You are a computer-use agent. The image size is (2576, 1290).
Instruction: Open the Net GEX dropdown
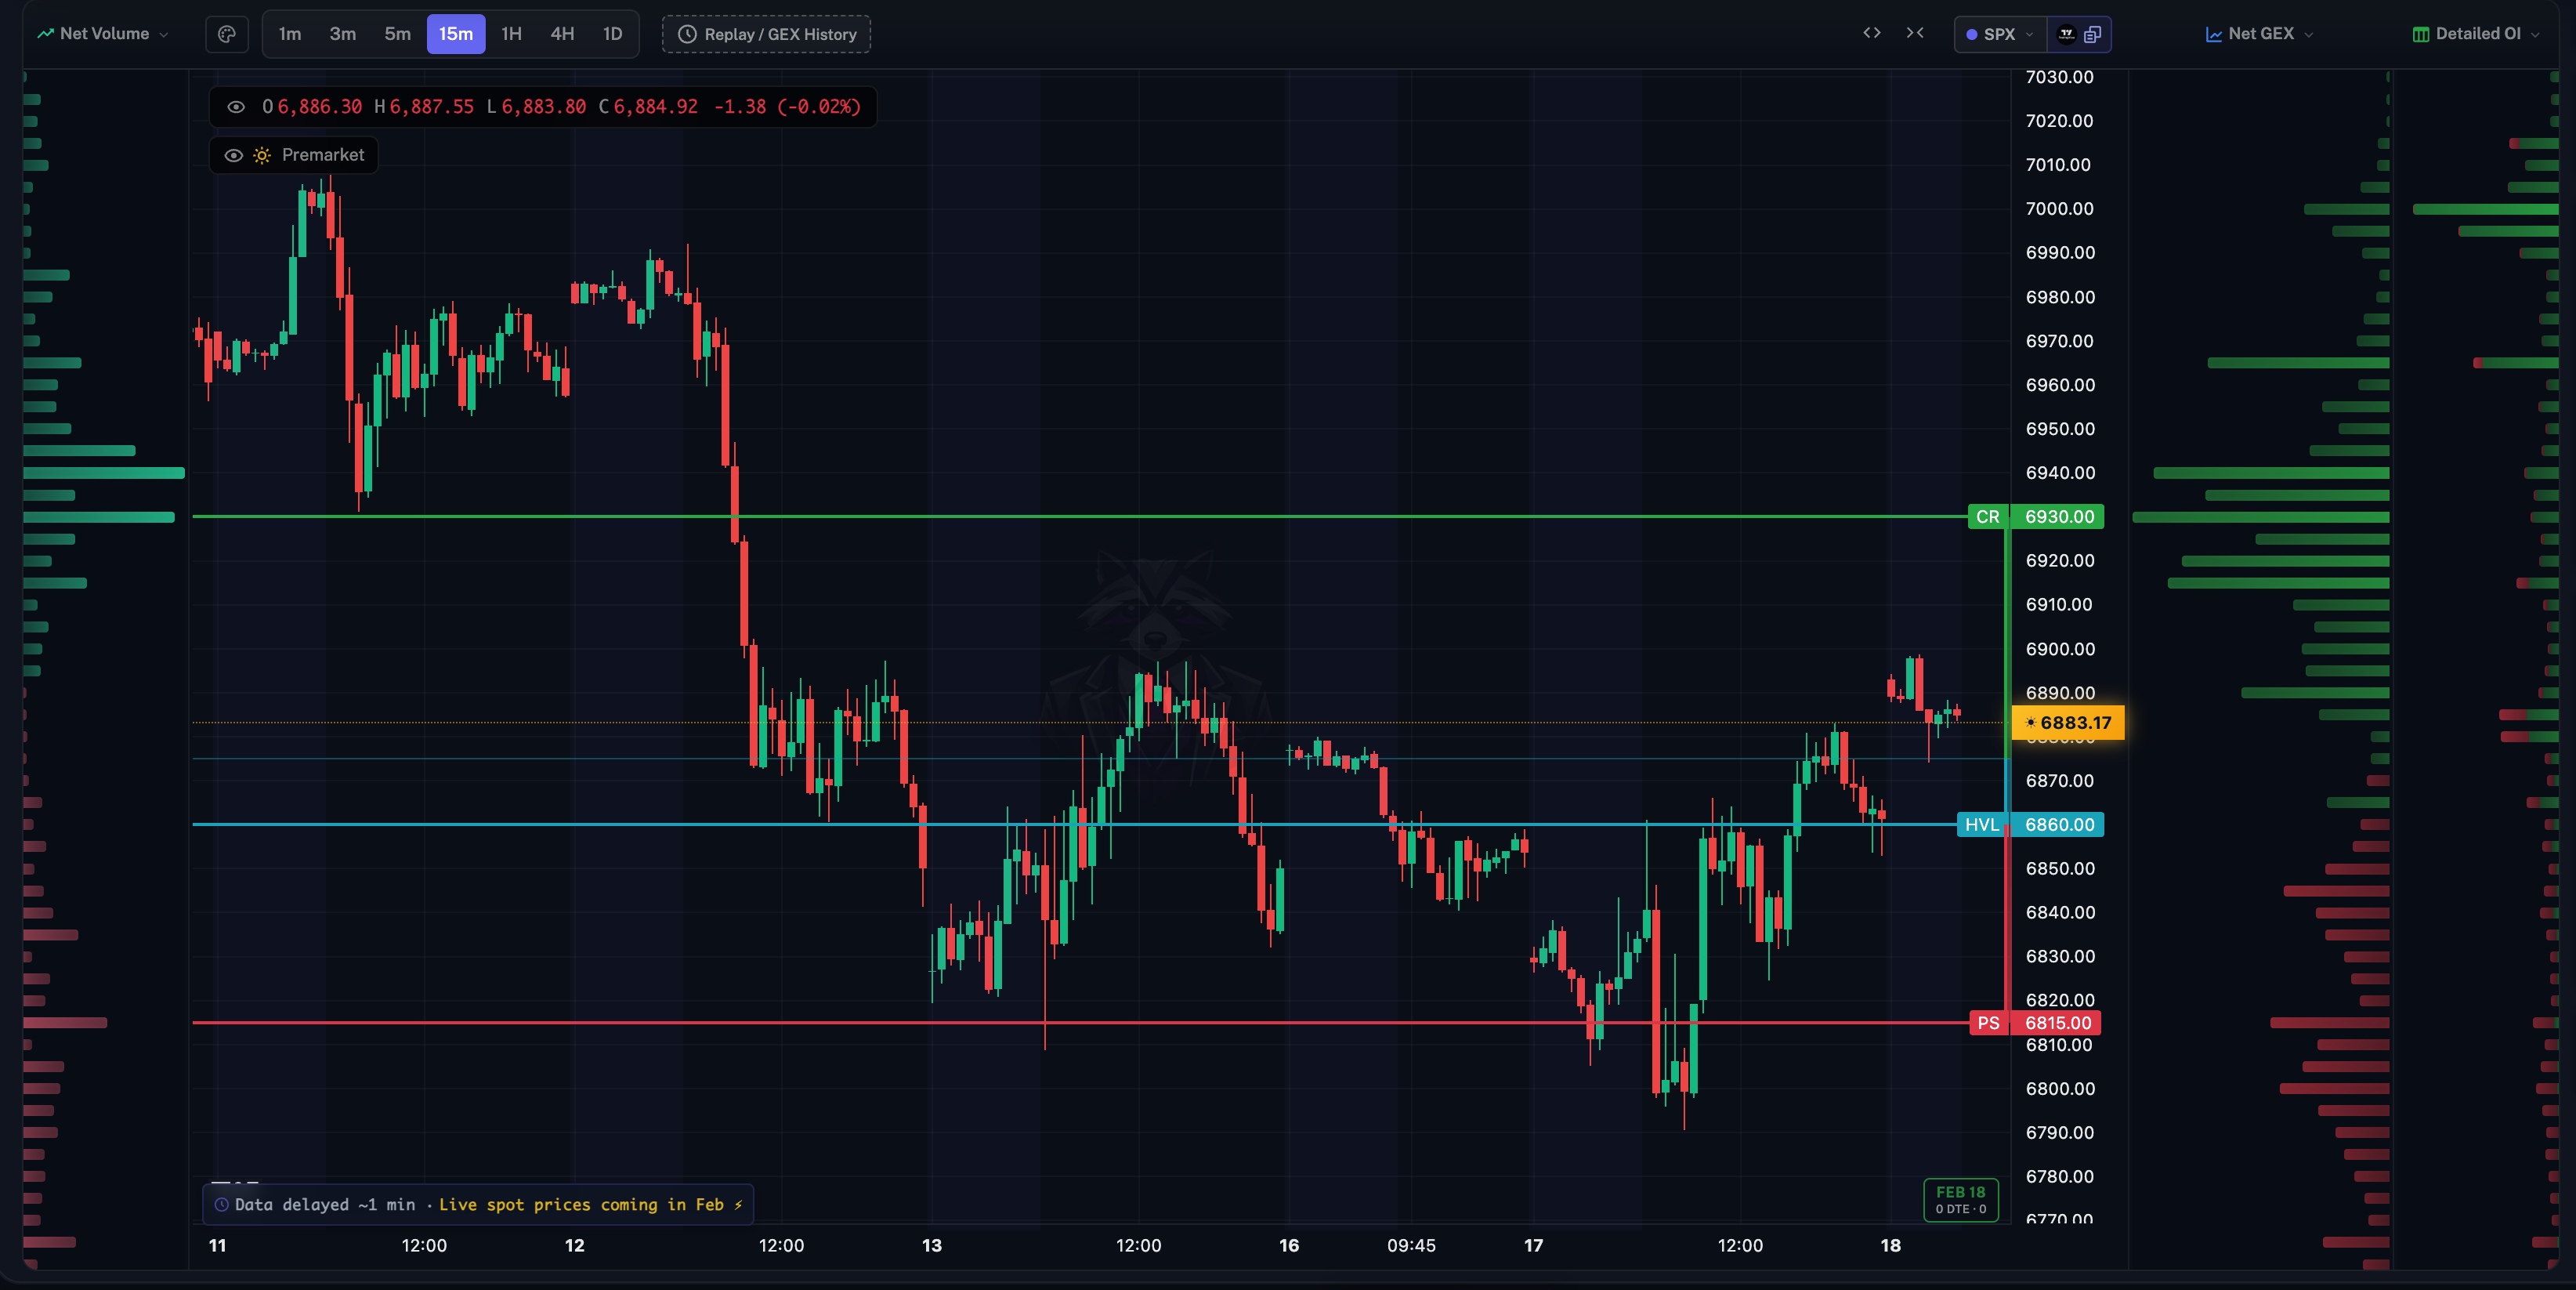(x=2259, y=34)
